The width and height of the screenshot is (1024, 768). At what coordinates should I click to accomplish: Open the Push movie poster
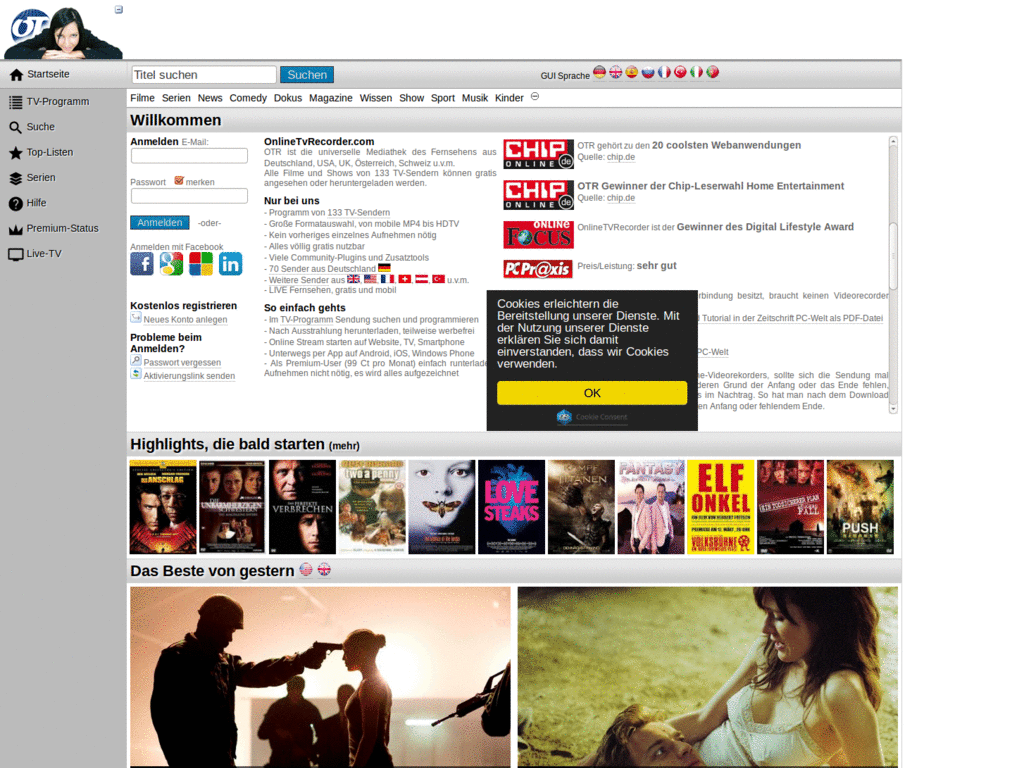point(860,507)
